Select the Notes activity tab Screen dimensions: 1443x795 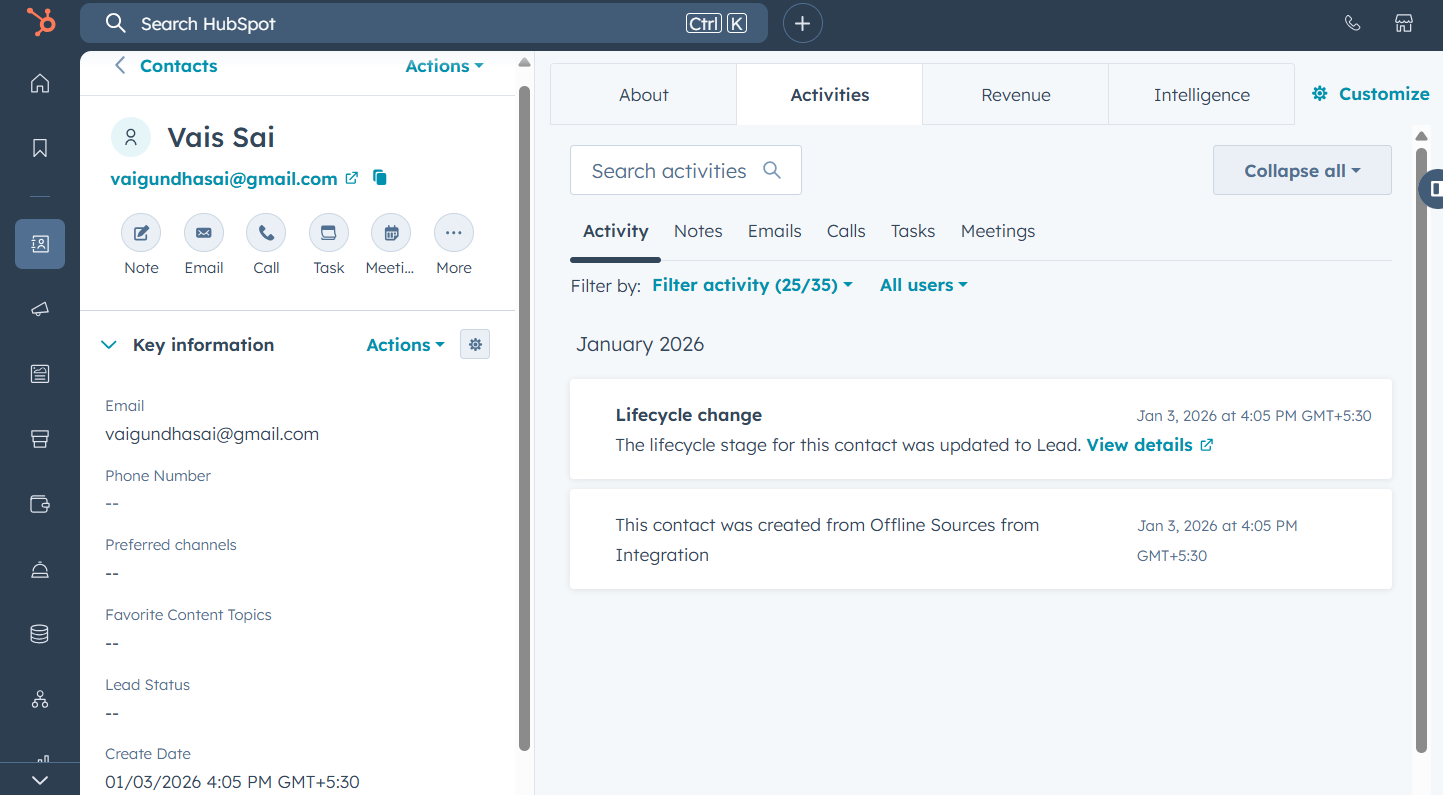(x=698, y=231)
